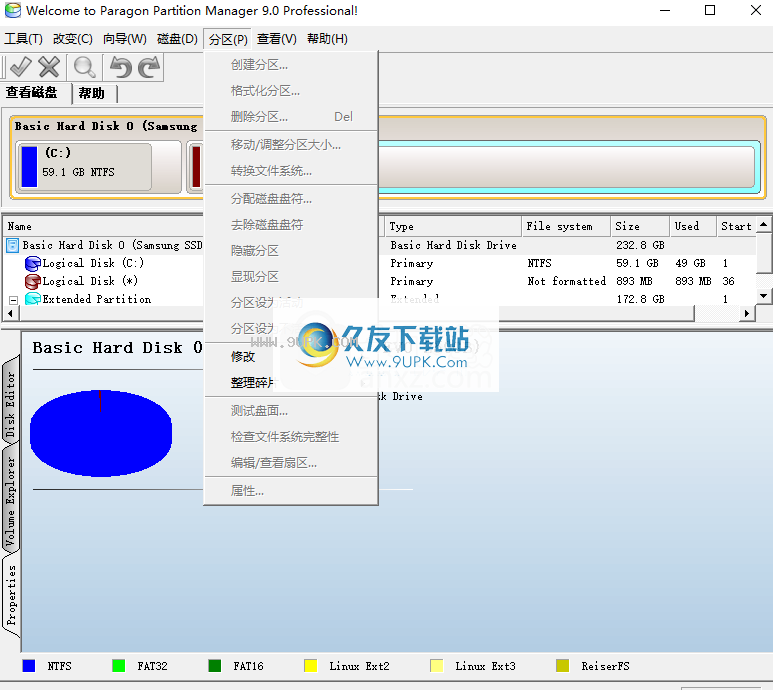Click the FAT16 dark green legend swatch
The width and height of the screenshot is (773, 690).
pos(214,666)
